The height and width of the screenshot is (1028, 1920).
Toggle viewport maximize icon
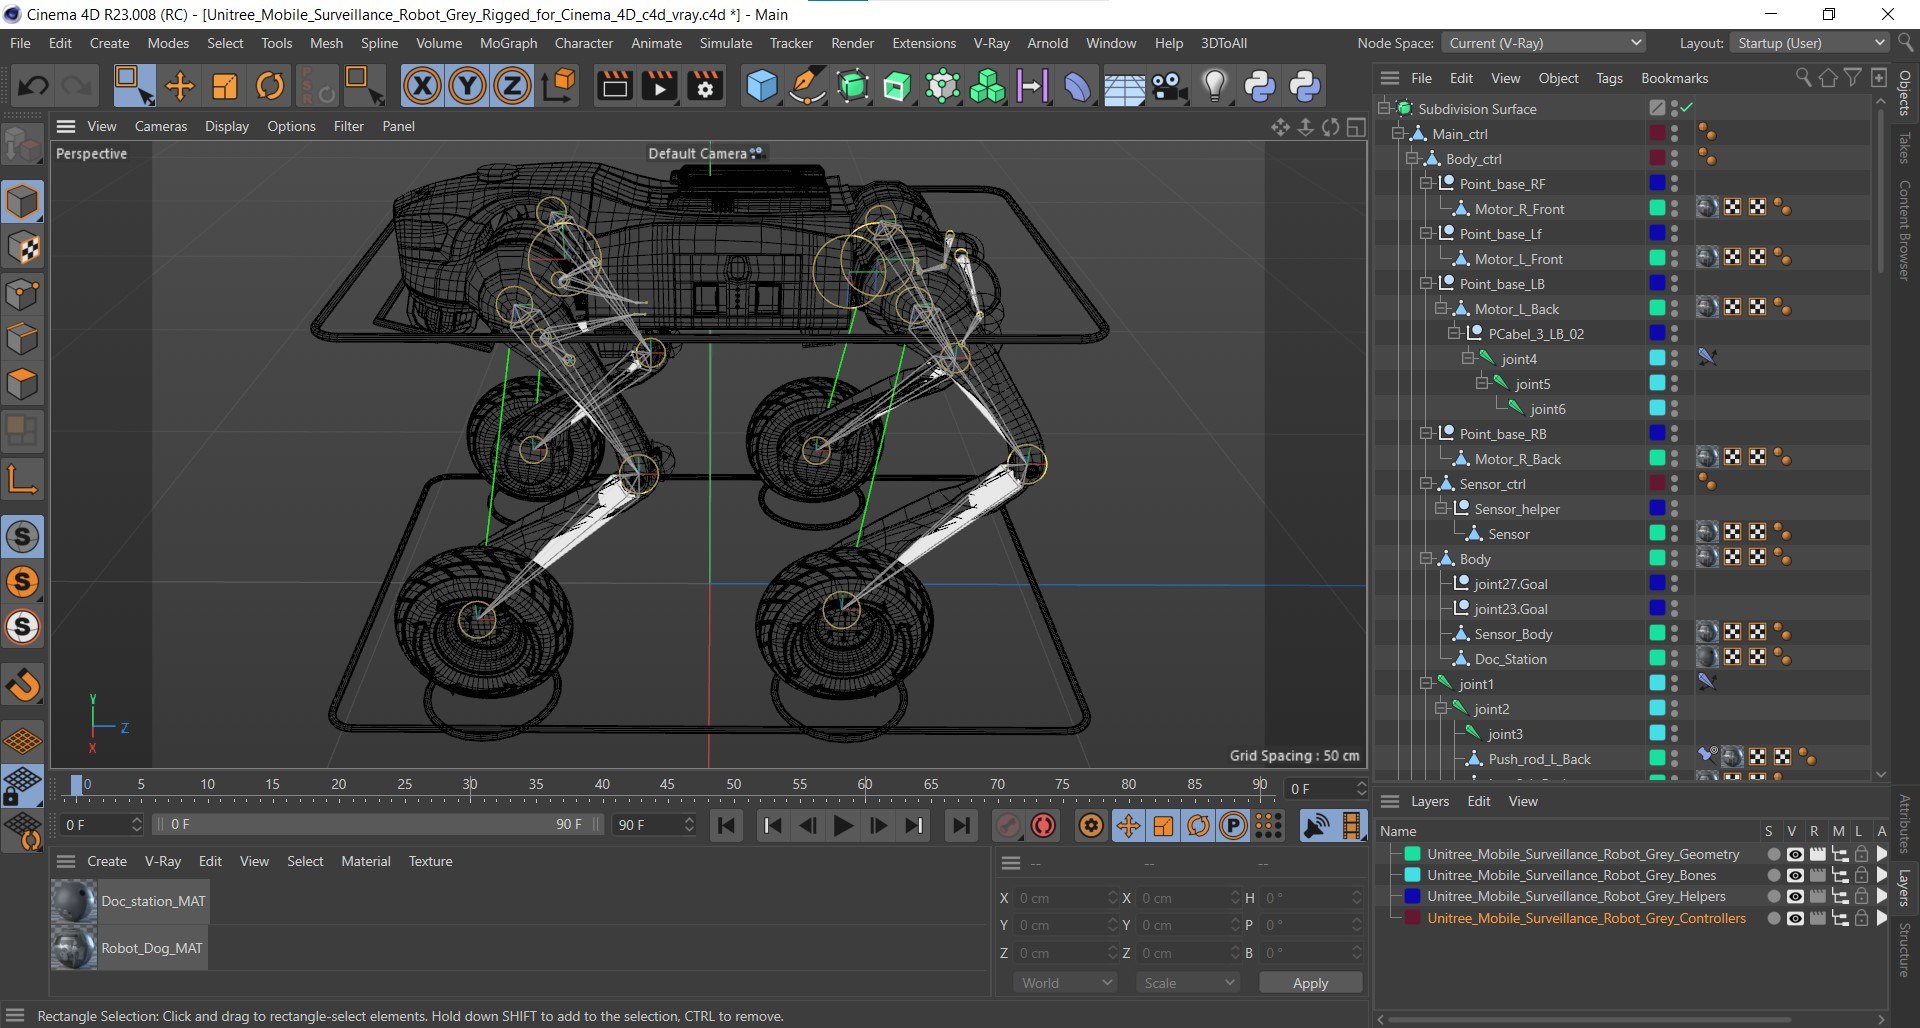coord(1356,127)
